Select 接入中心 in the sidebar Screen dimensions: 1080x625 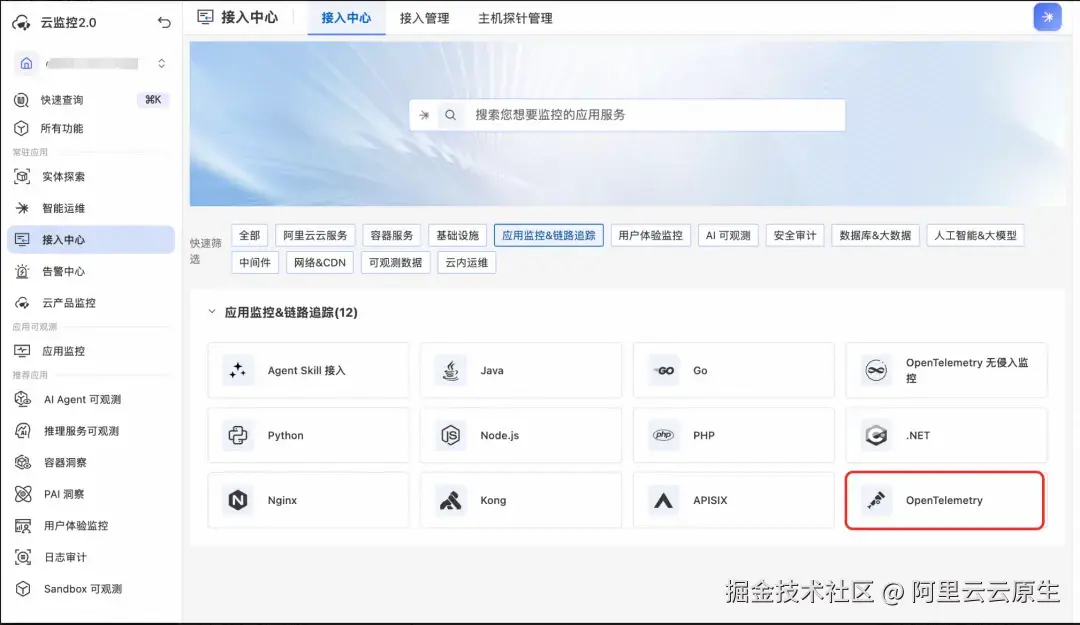pos(91,240)
